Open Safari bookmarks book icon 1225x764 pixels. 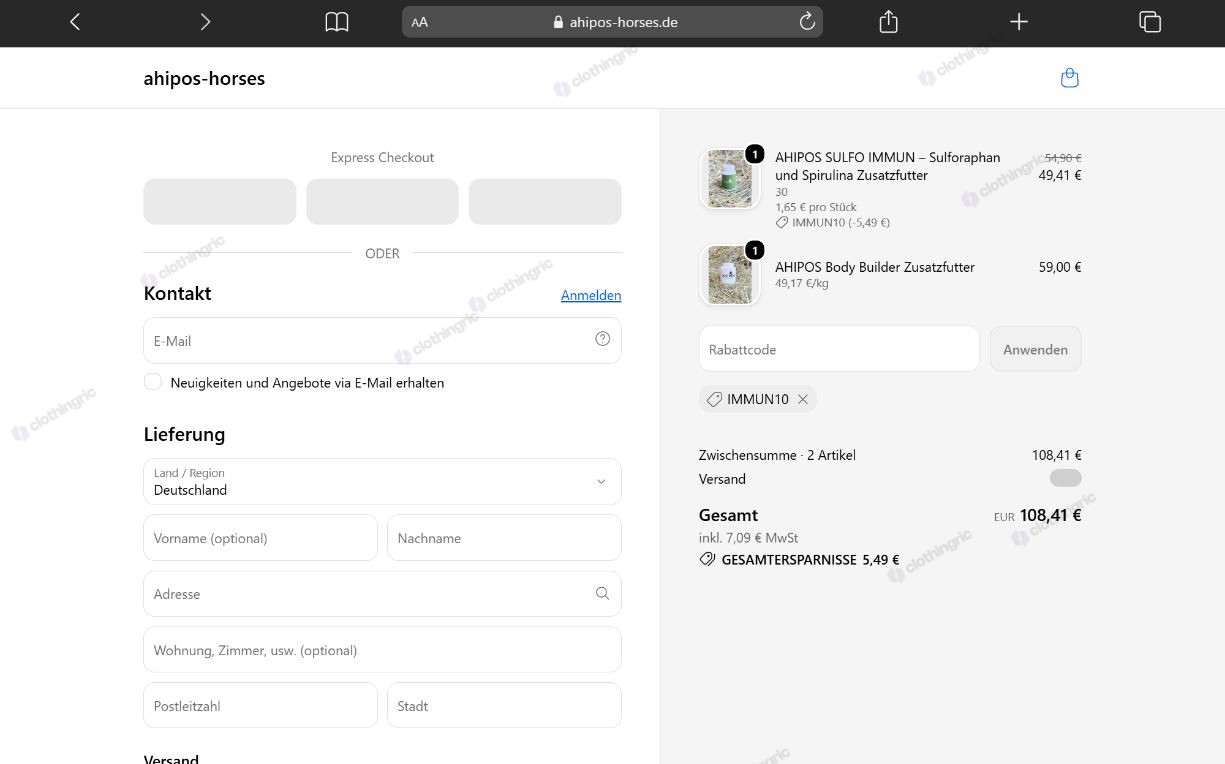337,22
